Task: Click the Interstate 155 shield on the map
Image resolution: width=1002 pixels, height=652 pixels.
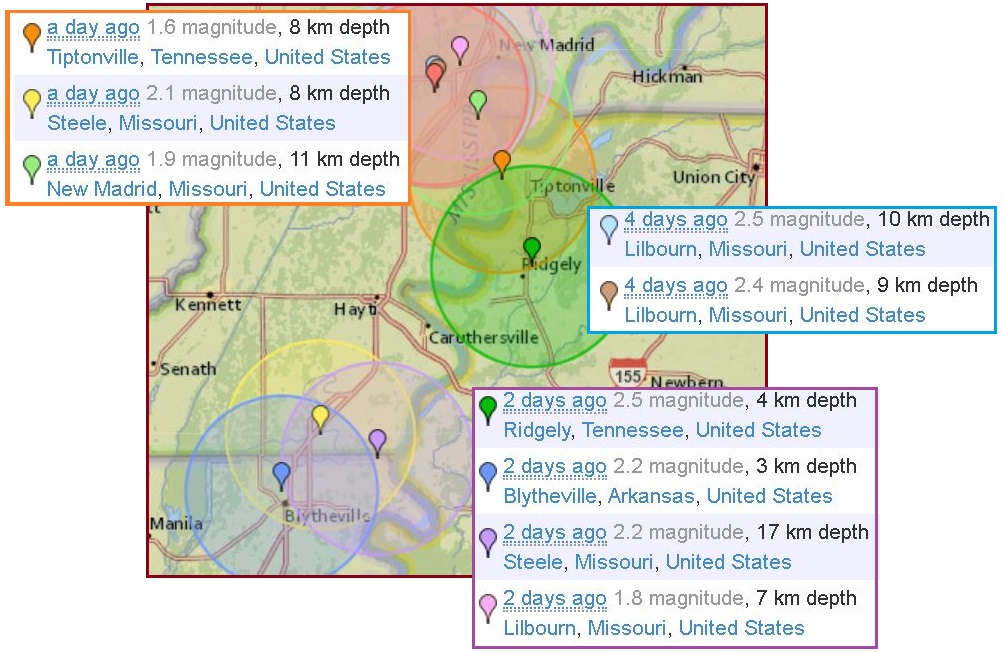Action: (x=628, y=374)
